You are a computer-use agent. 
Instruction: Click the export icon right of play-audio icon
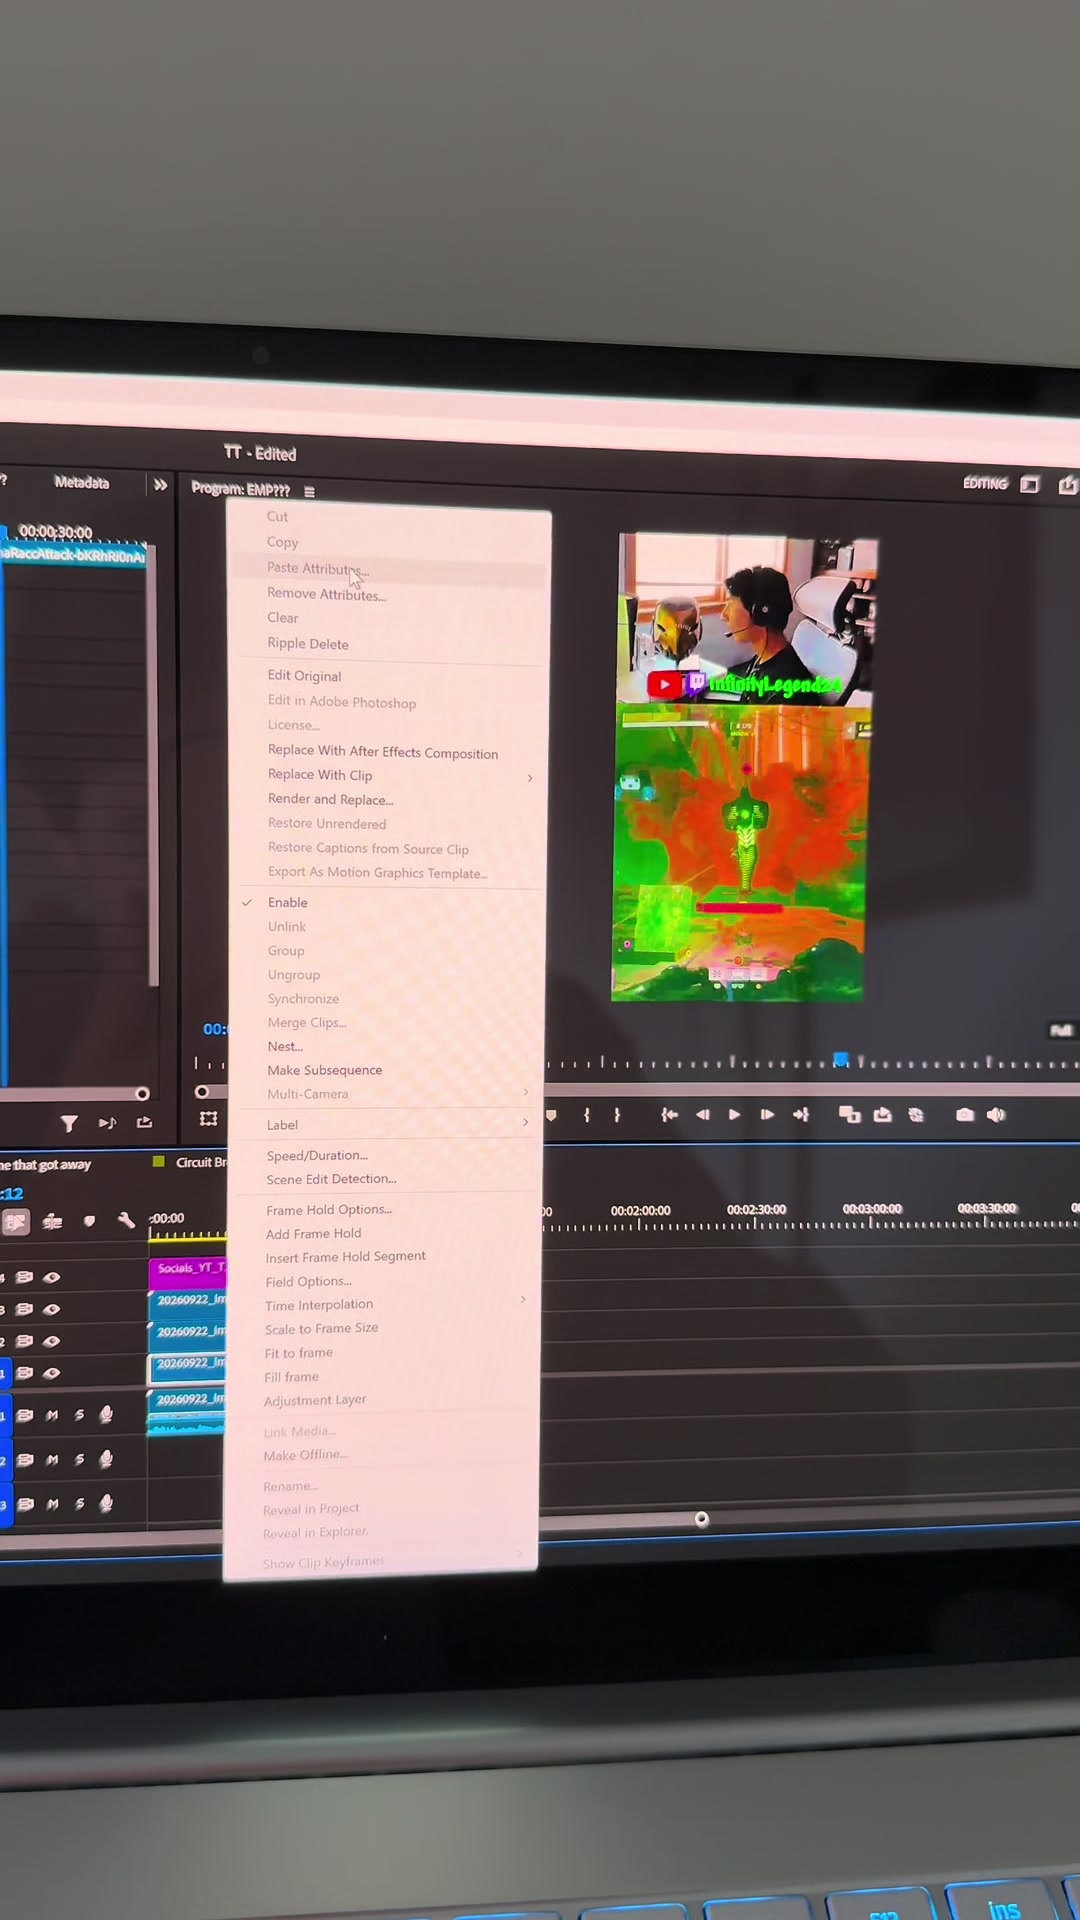144,1122
